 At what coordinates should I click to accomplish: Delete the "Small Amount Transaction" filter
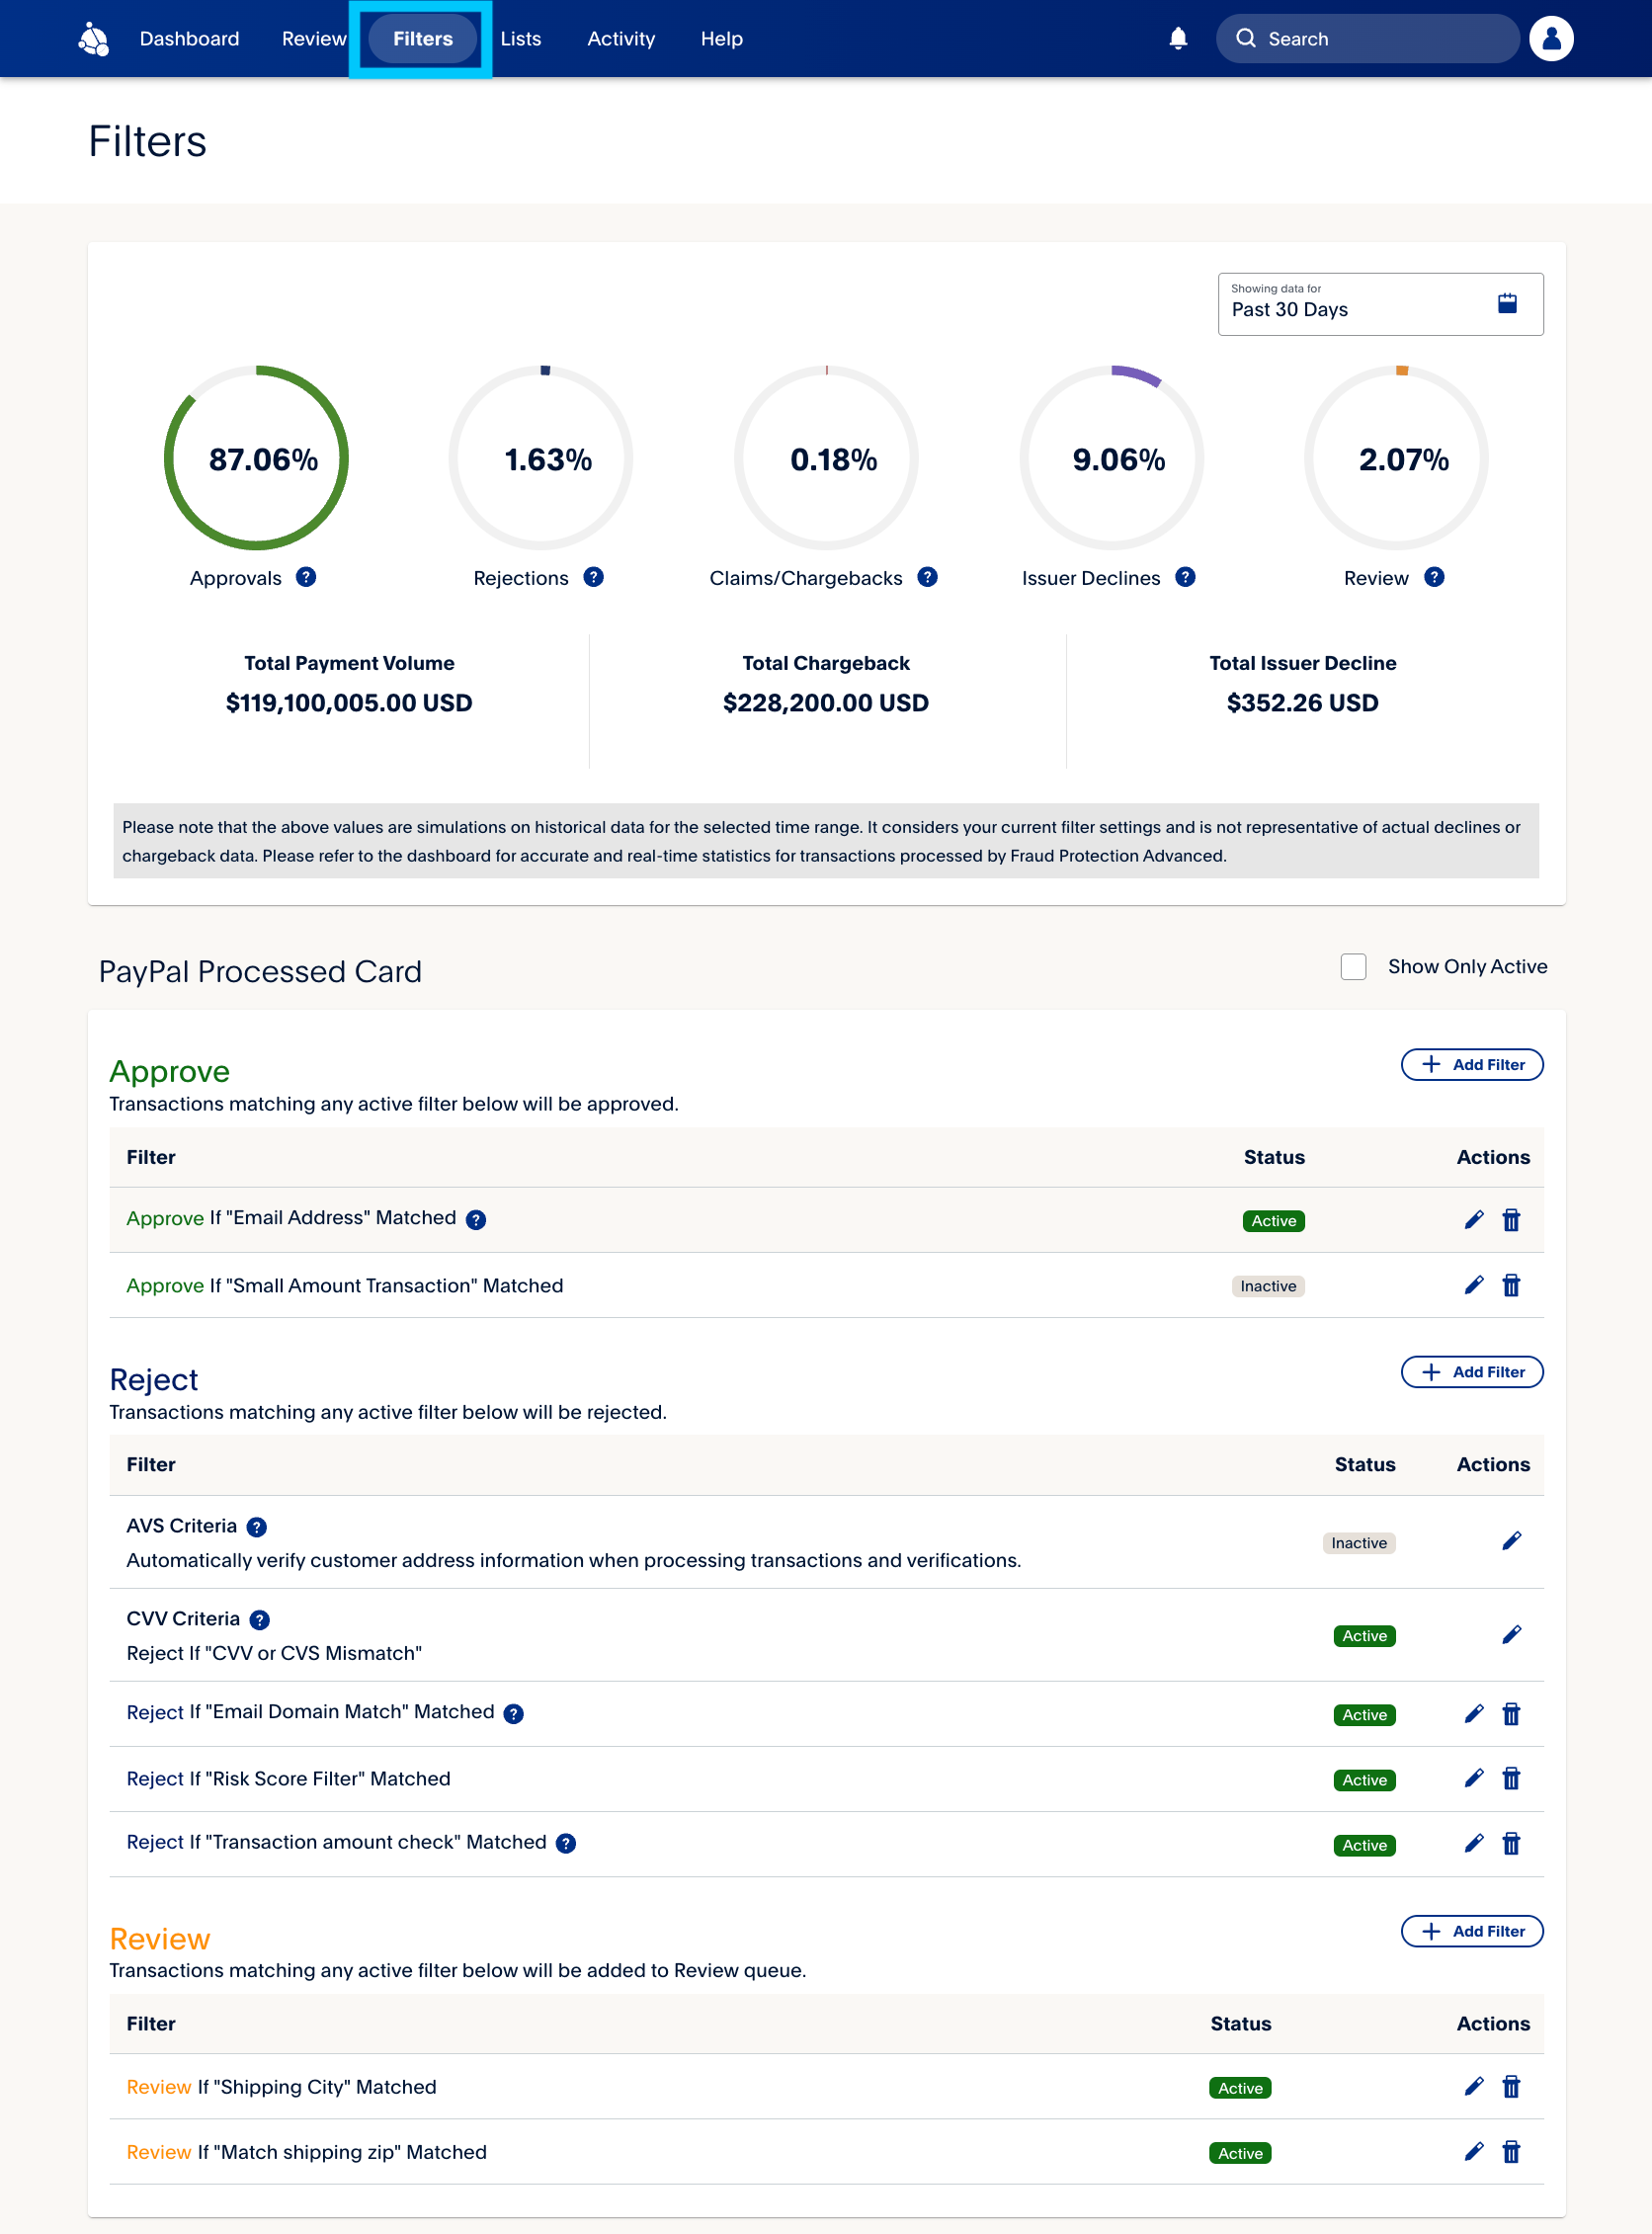(x=1511, y=1285)
